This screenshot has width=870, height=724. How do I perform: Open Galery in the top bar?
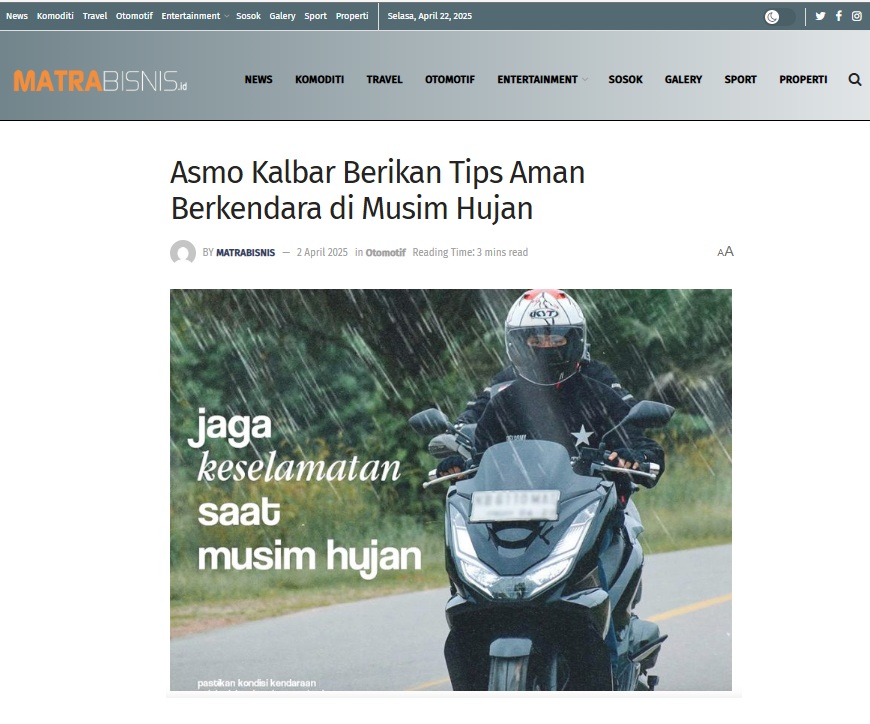coord(282,16)
